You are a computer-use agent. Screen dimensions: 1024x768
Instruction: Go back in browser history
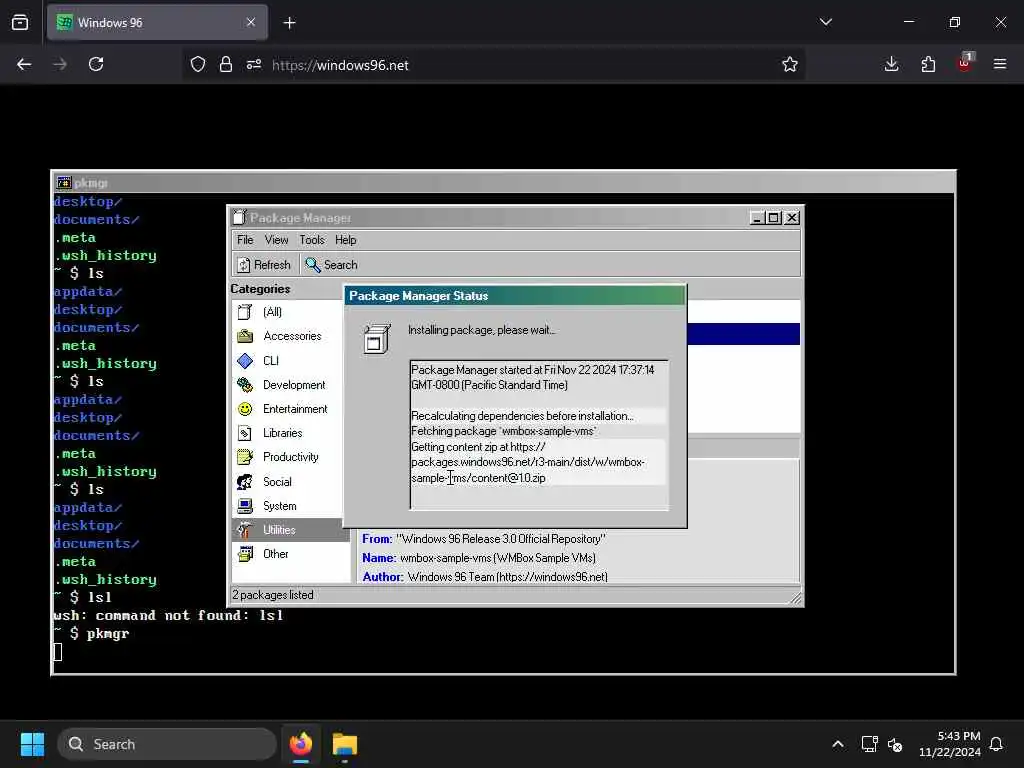pos(24,65)
